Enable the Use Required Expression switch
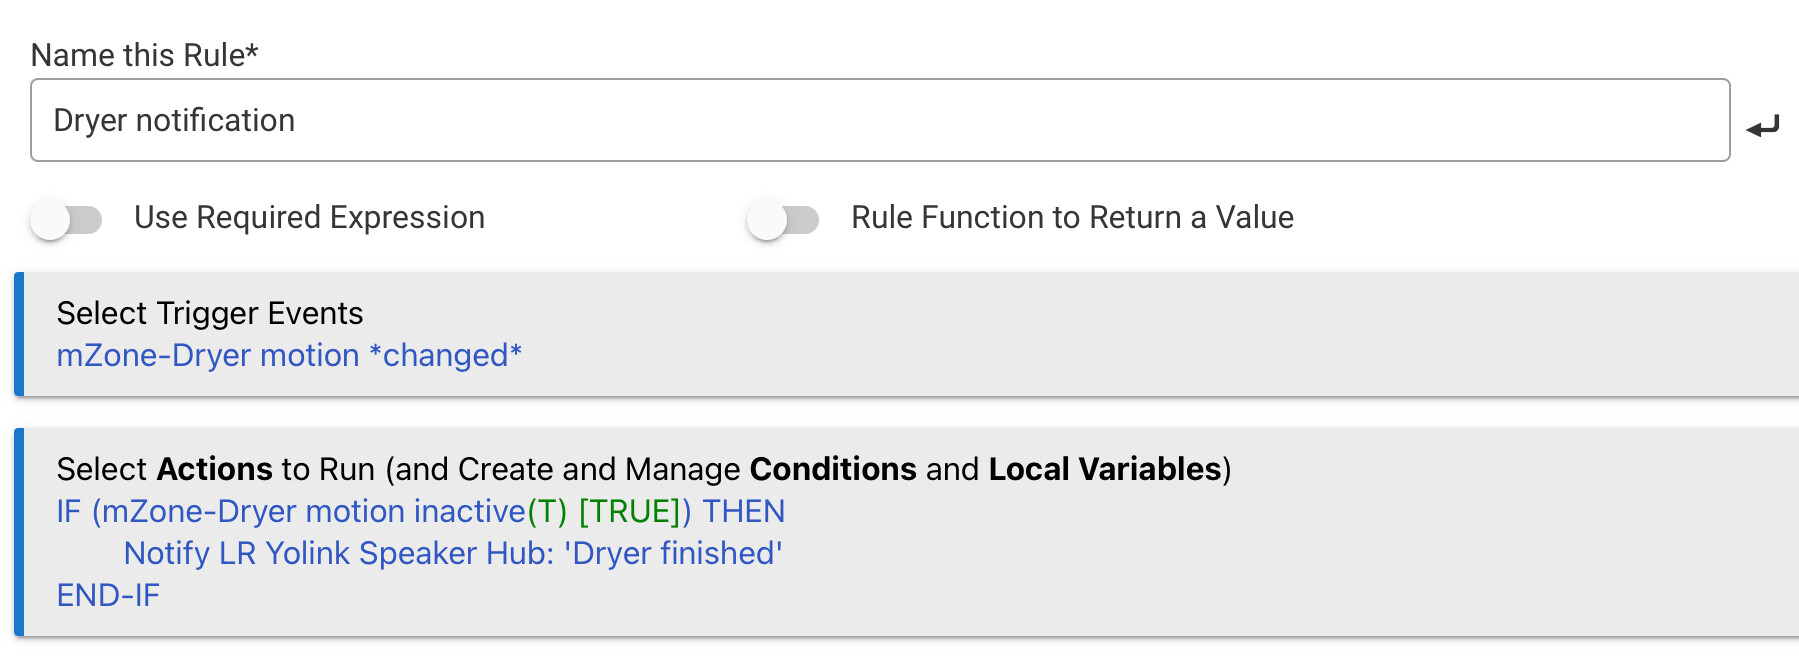 coord(67,220)
